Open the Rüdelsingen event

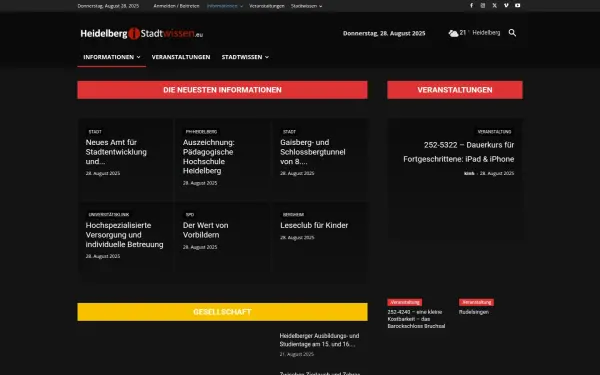pyautogui.click(x=474, y=312)
